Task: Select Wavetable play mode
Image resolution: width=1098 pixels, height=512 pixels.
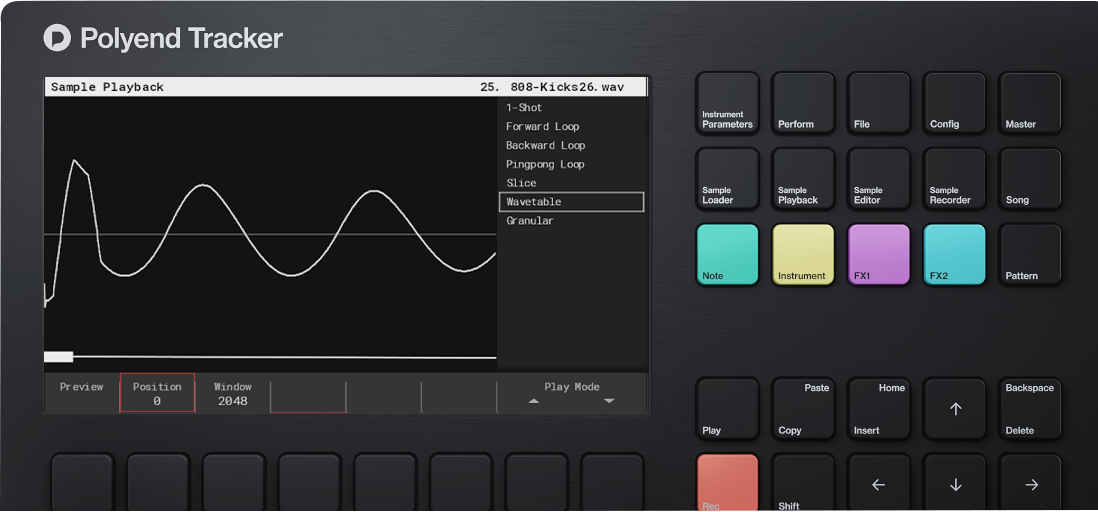Action: point(571,202)
